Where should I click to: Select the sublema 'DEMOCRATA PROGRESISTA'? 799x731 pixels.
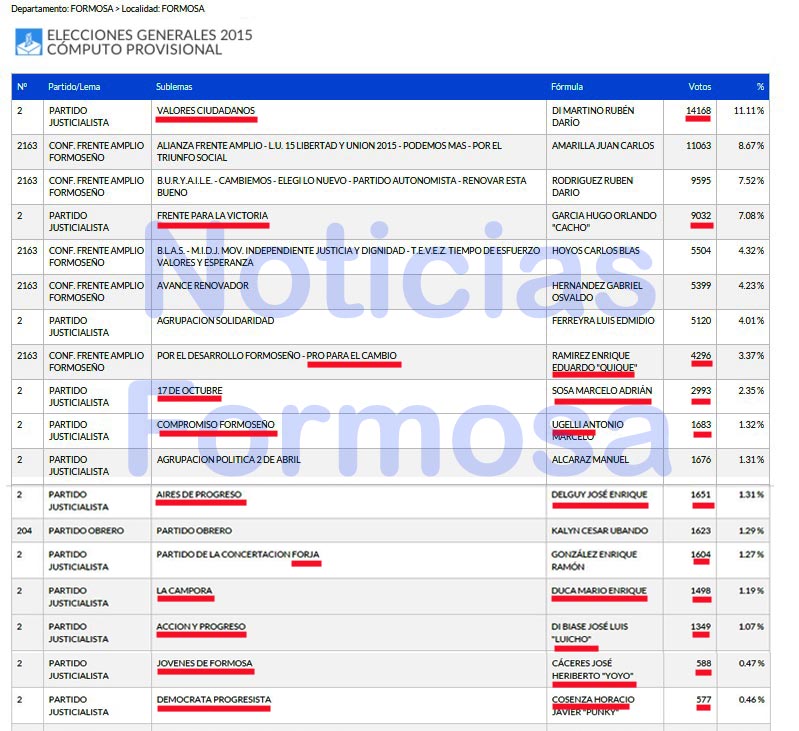[214, 699]
